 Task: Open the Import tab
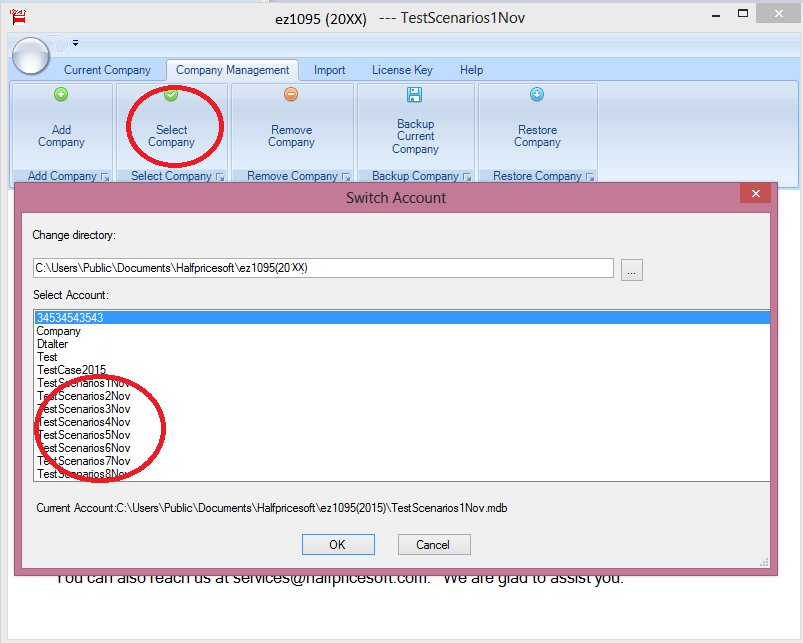click(x=329, y=70)
